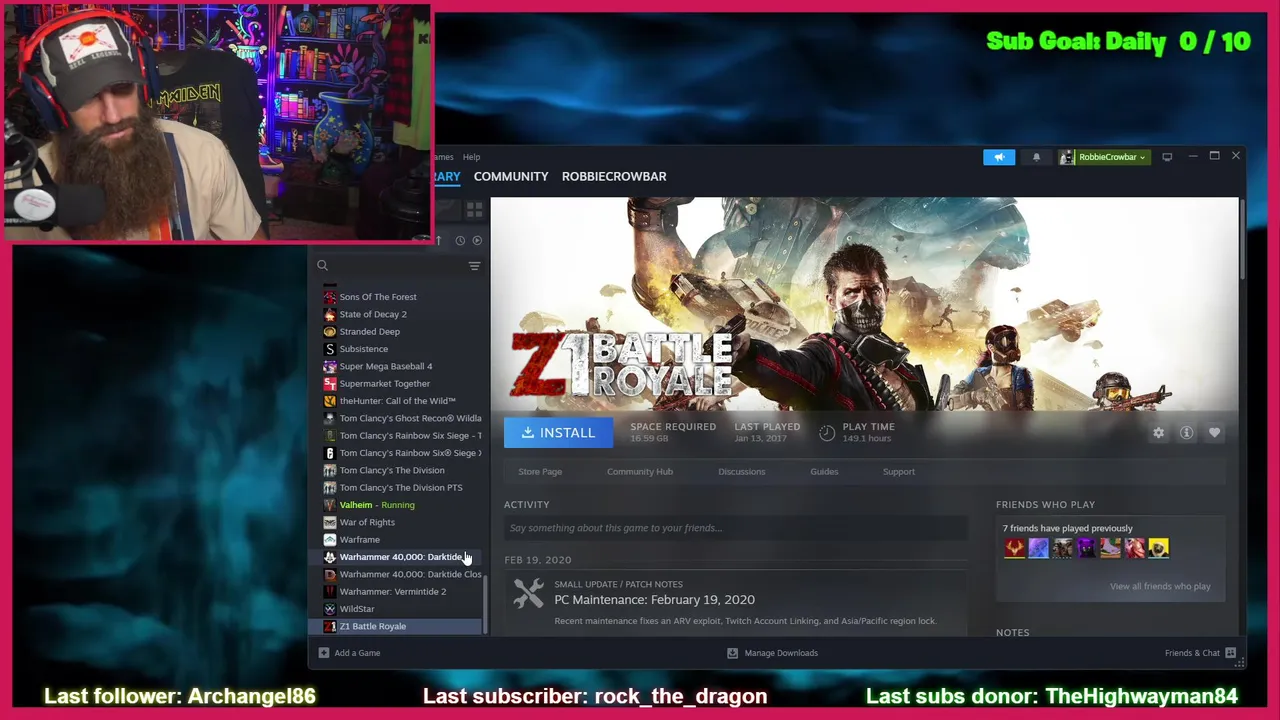Click the Rainbow Six Siege X icon

[330, 453]
